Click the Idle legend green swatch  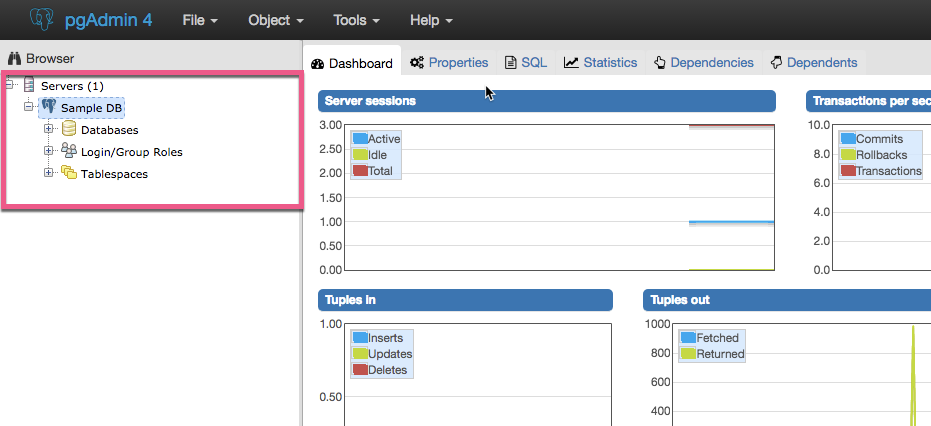(360, 154)
